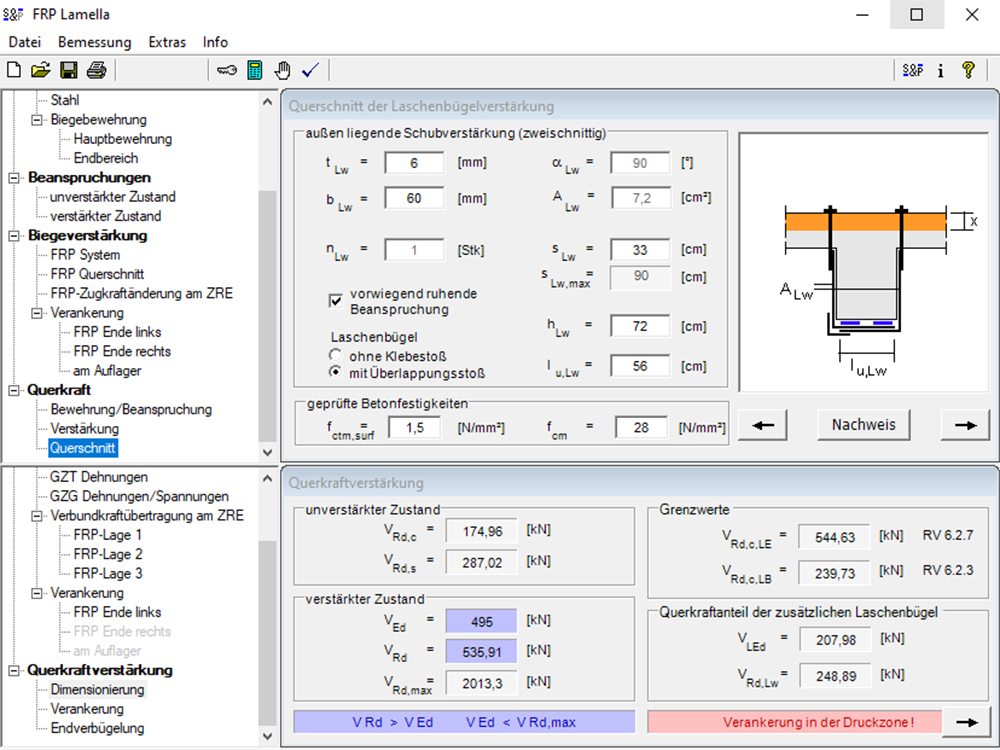Click the hand icon in the toolbar

point(283,70)
